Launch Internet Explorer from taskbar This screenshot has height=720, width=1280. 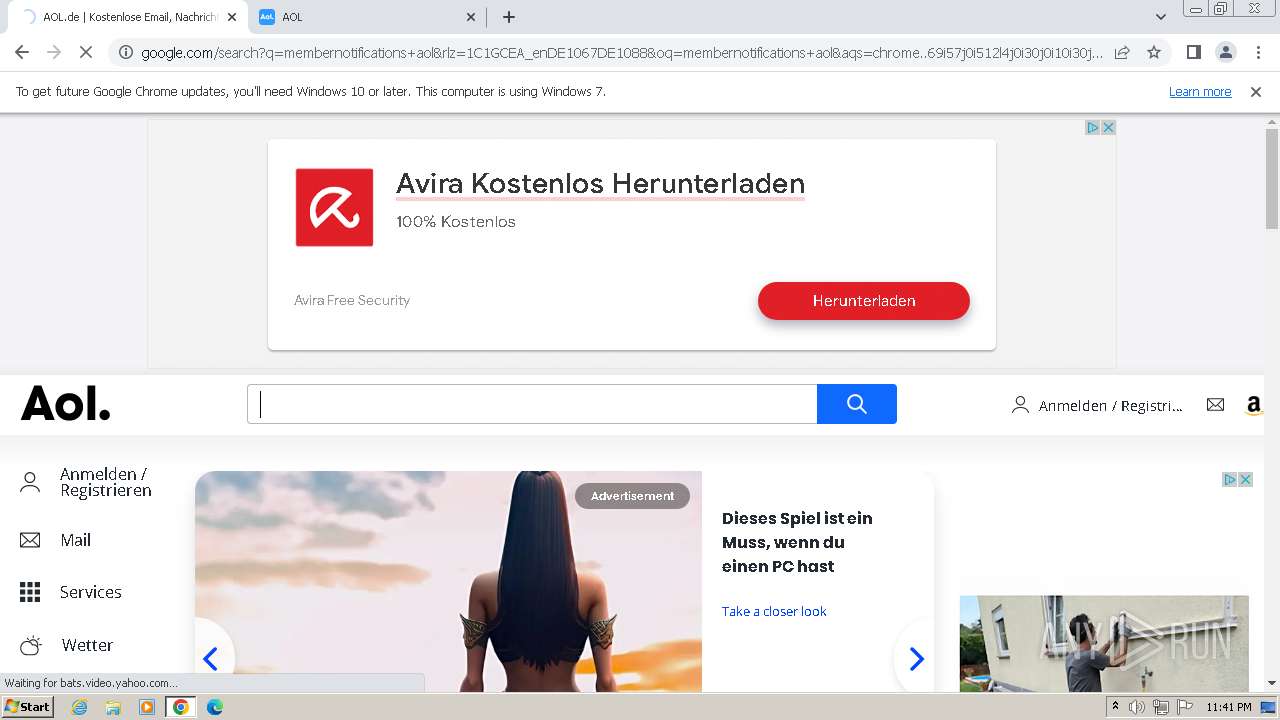tap(79, 707)
